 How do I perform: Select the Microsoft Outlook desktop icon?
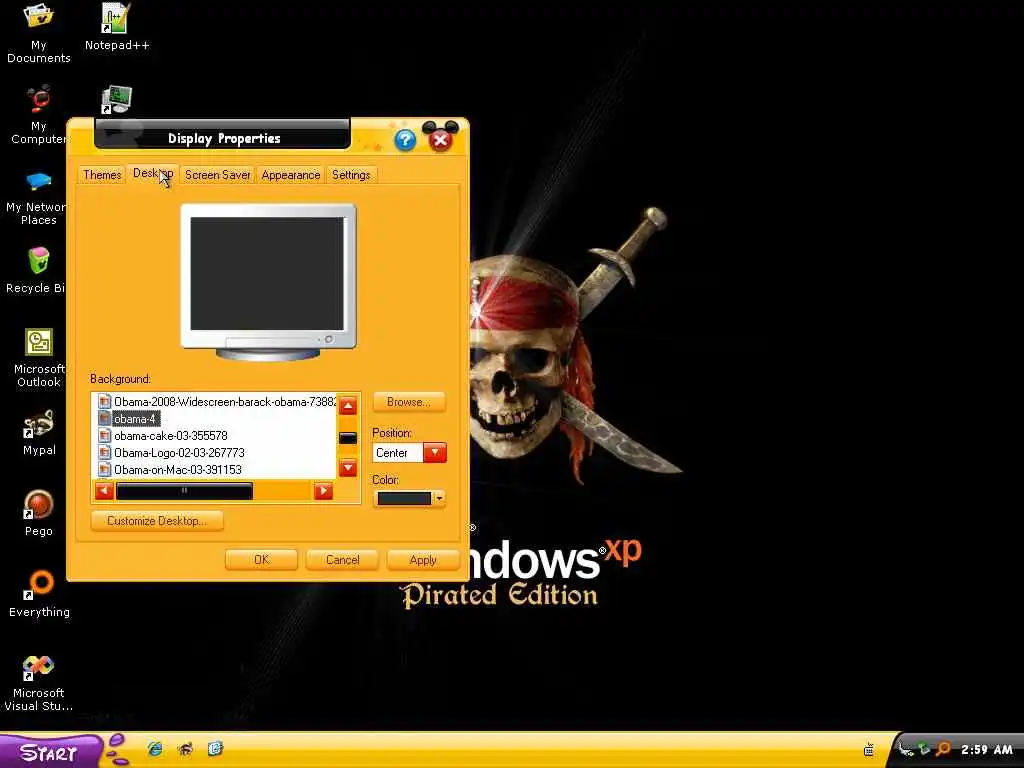pos(39,358)
